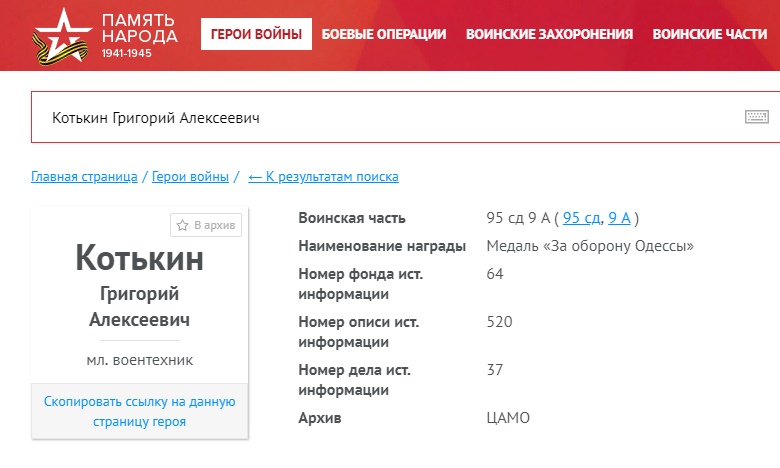The image size is (780, 468).
Task: Follow the Главная страница breadcrumb link
Action: 84,177
